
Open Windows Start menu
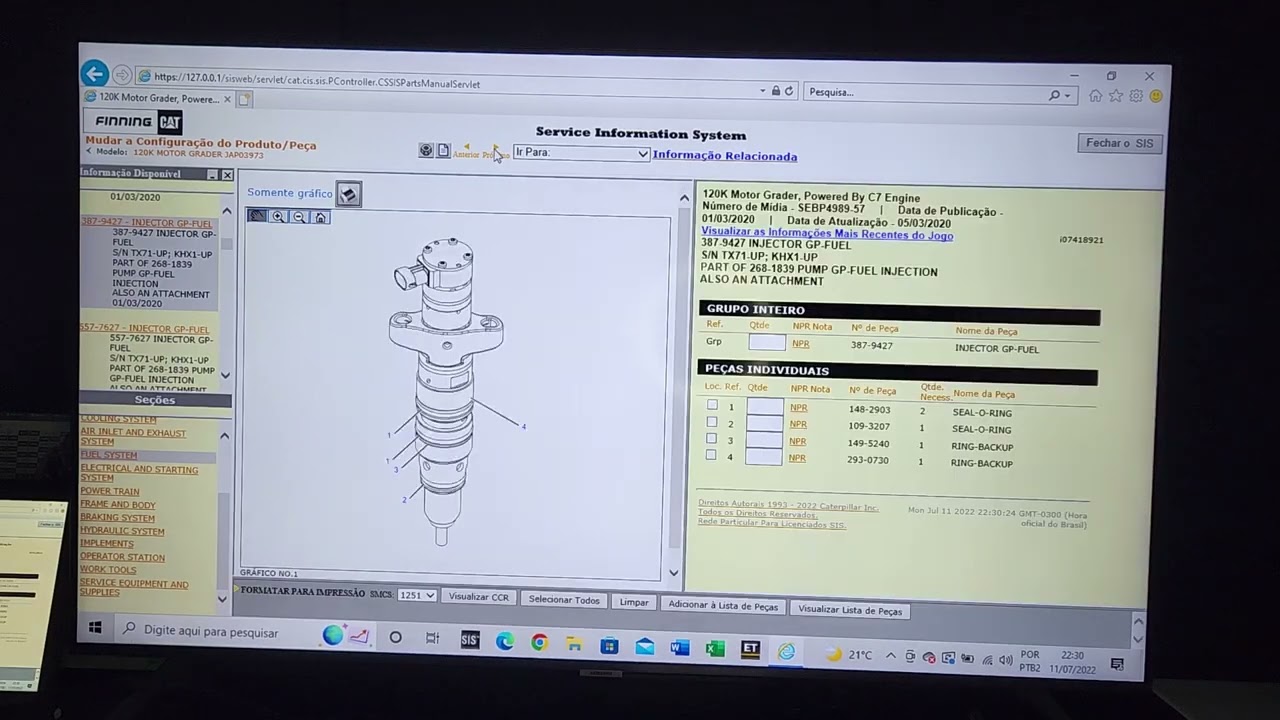click(96, 628)
